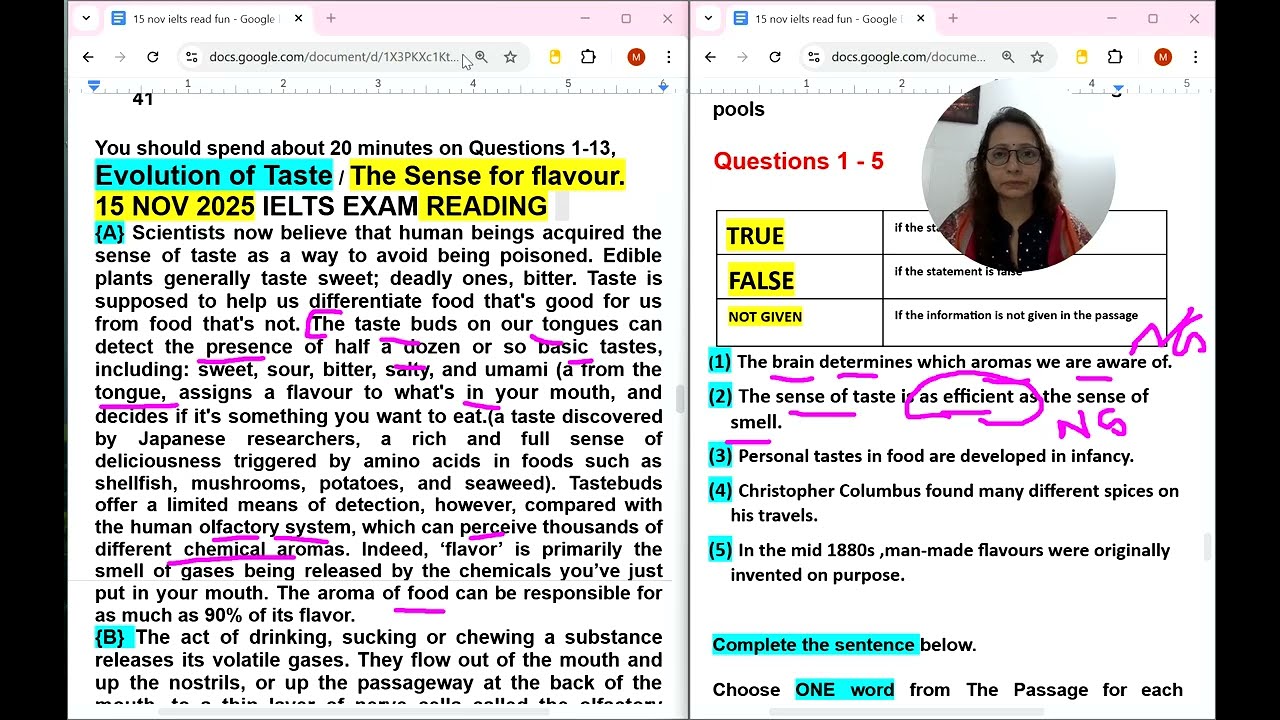Open Chrome three-dot menu in right window
Image resolution: width=1280 pixels, height=720 pixels.
(x=1195, y=57)
